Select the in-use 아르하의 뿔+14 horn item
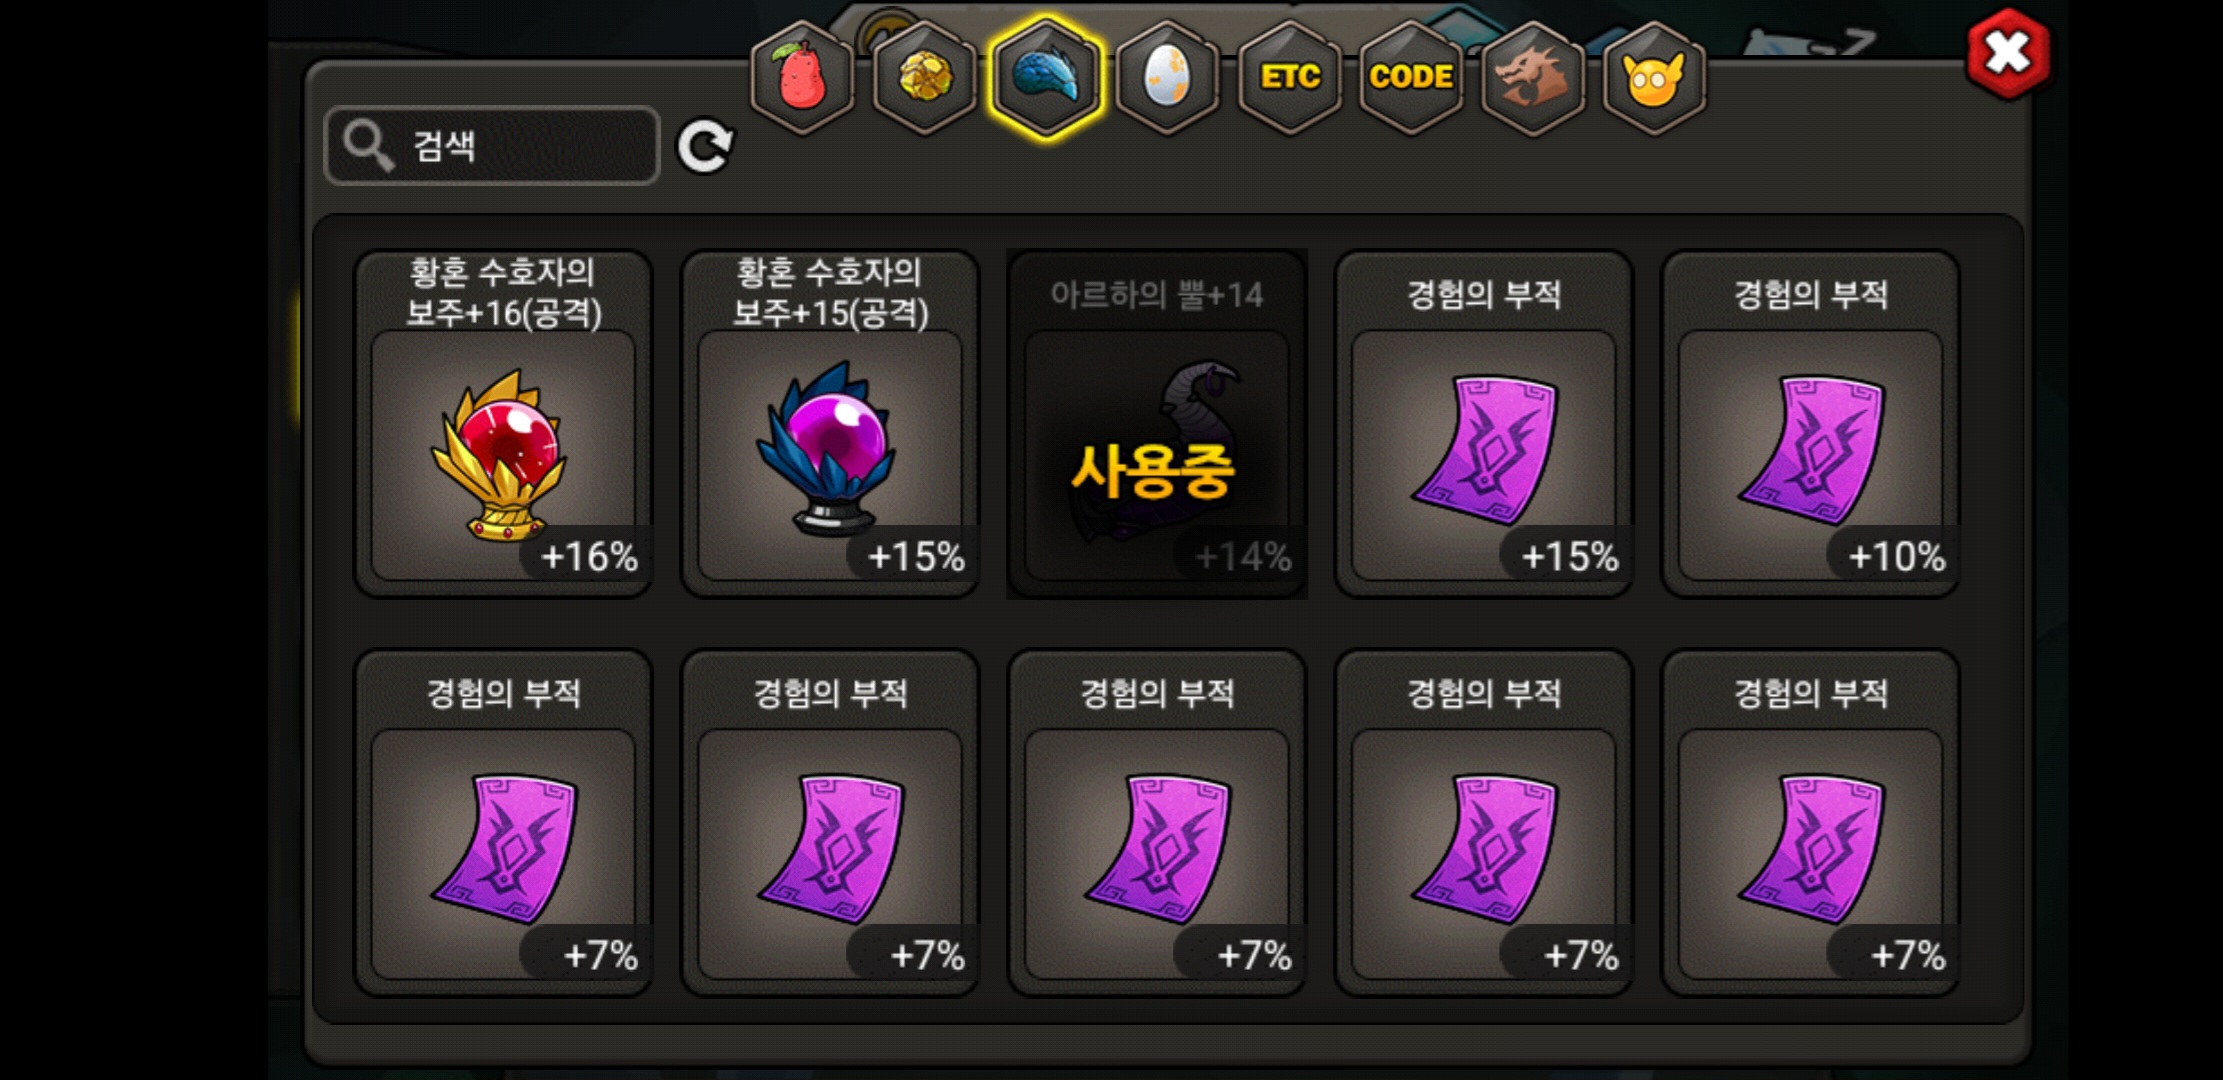This screenshot has width=2223, height=1080. (1157, 424)
